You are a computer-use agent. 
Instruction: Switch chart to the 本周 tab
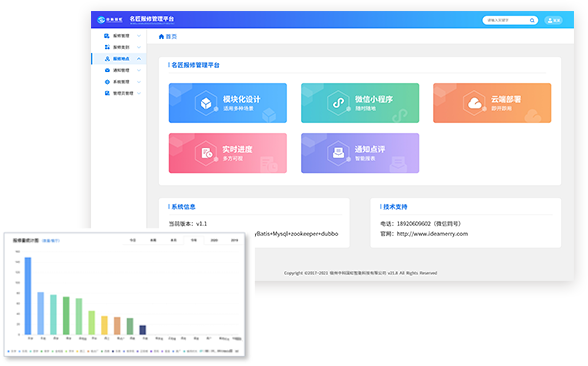pyautogui.click(x=153, y=240)
